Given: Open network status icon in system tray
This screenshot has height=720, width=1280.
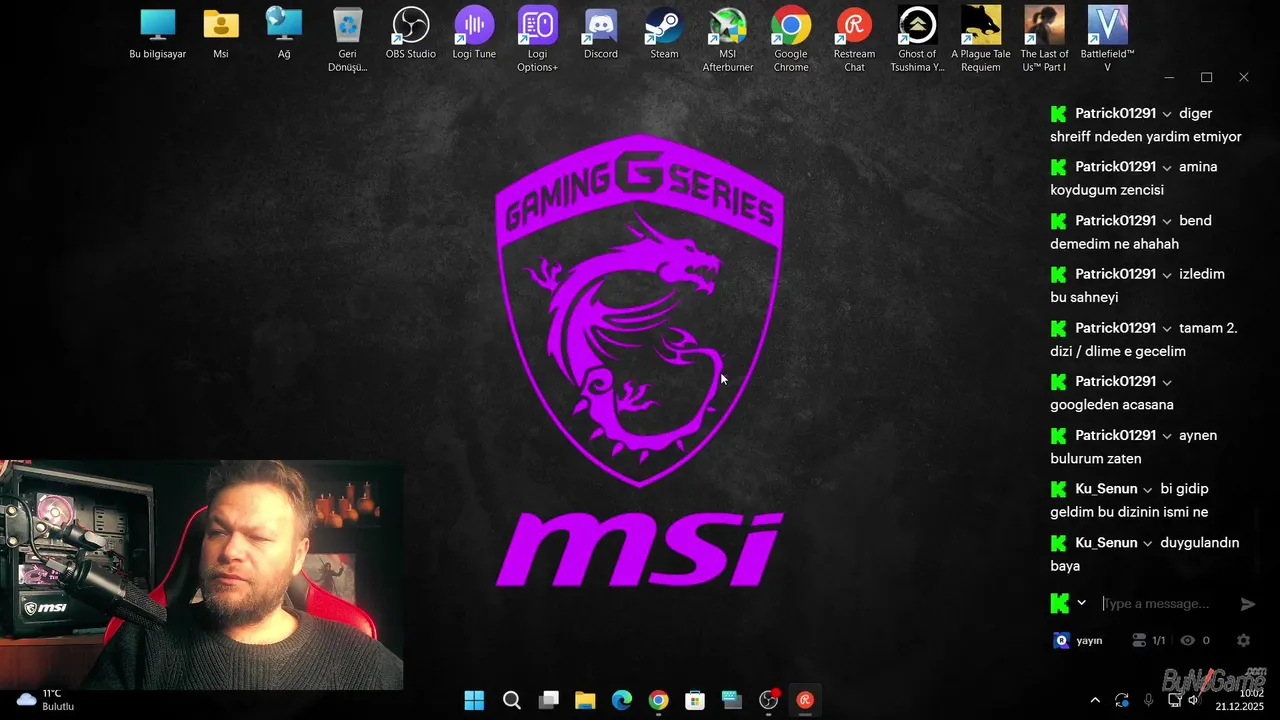Looking at the screenshot, I should [1175, 700].
